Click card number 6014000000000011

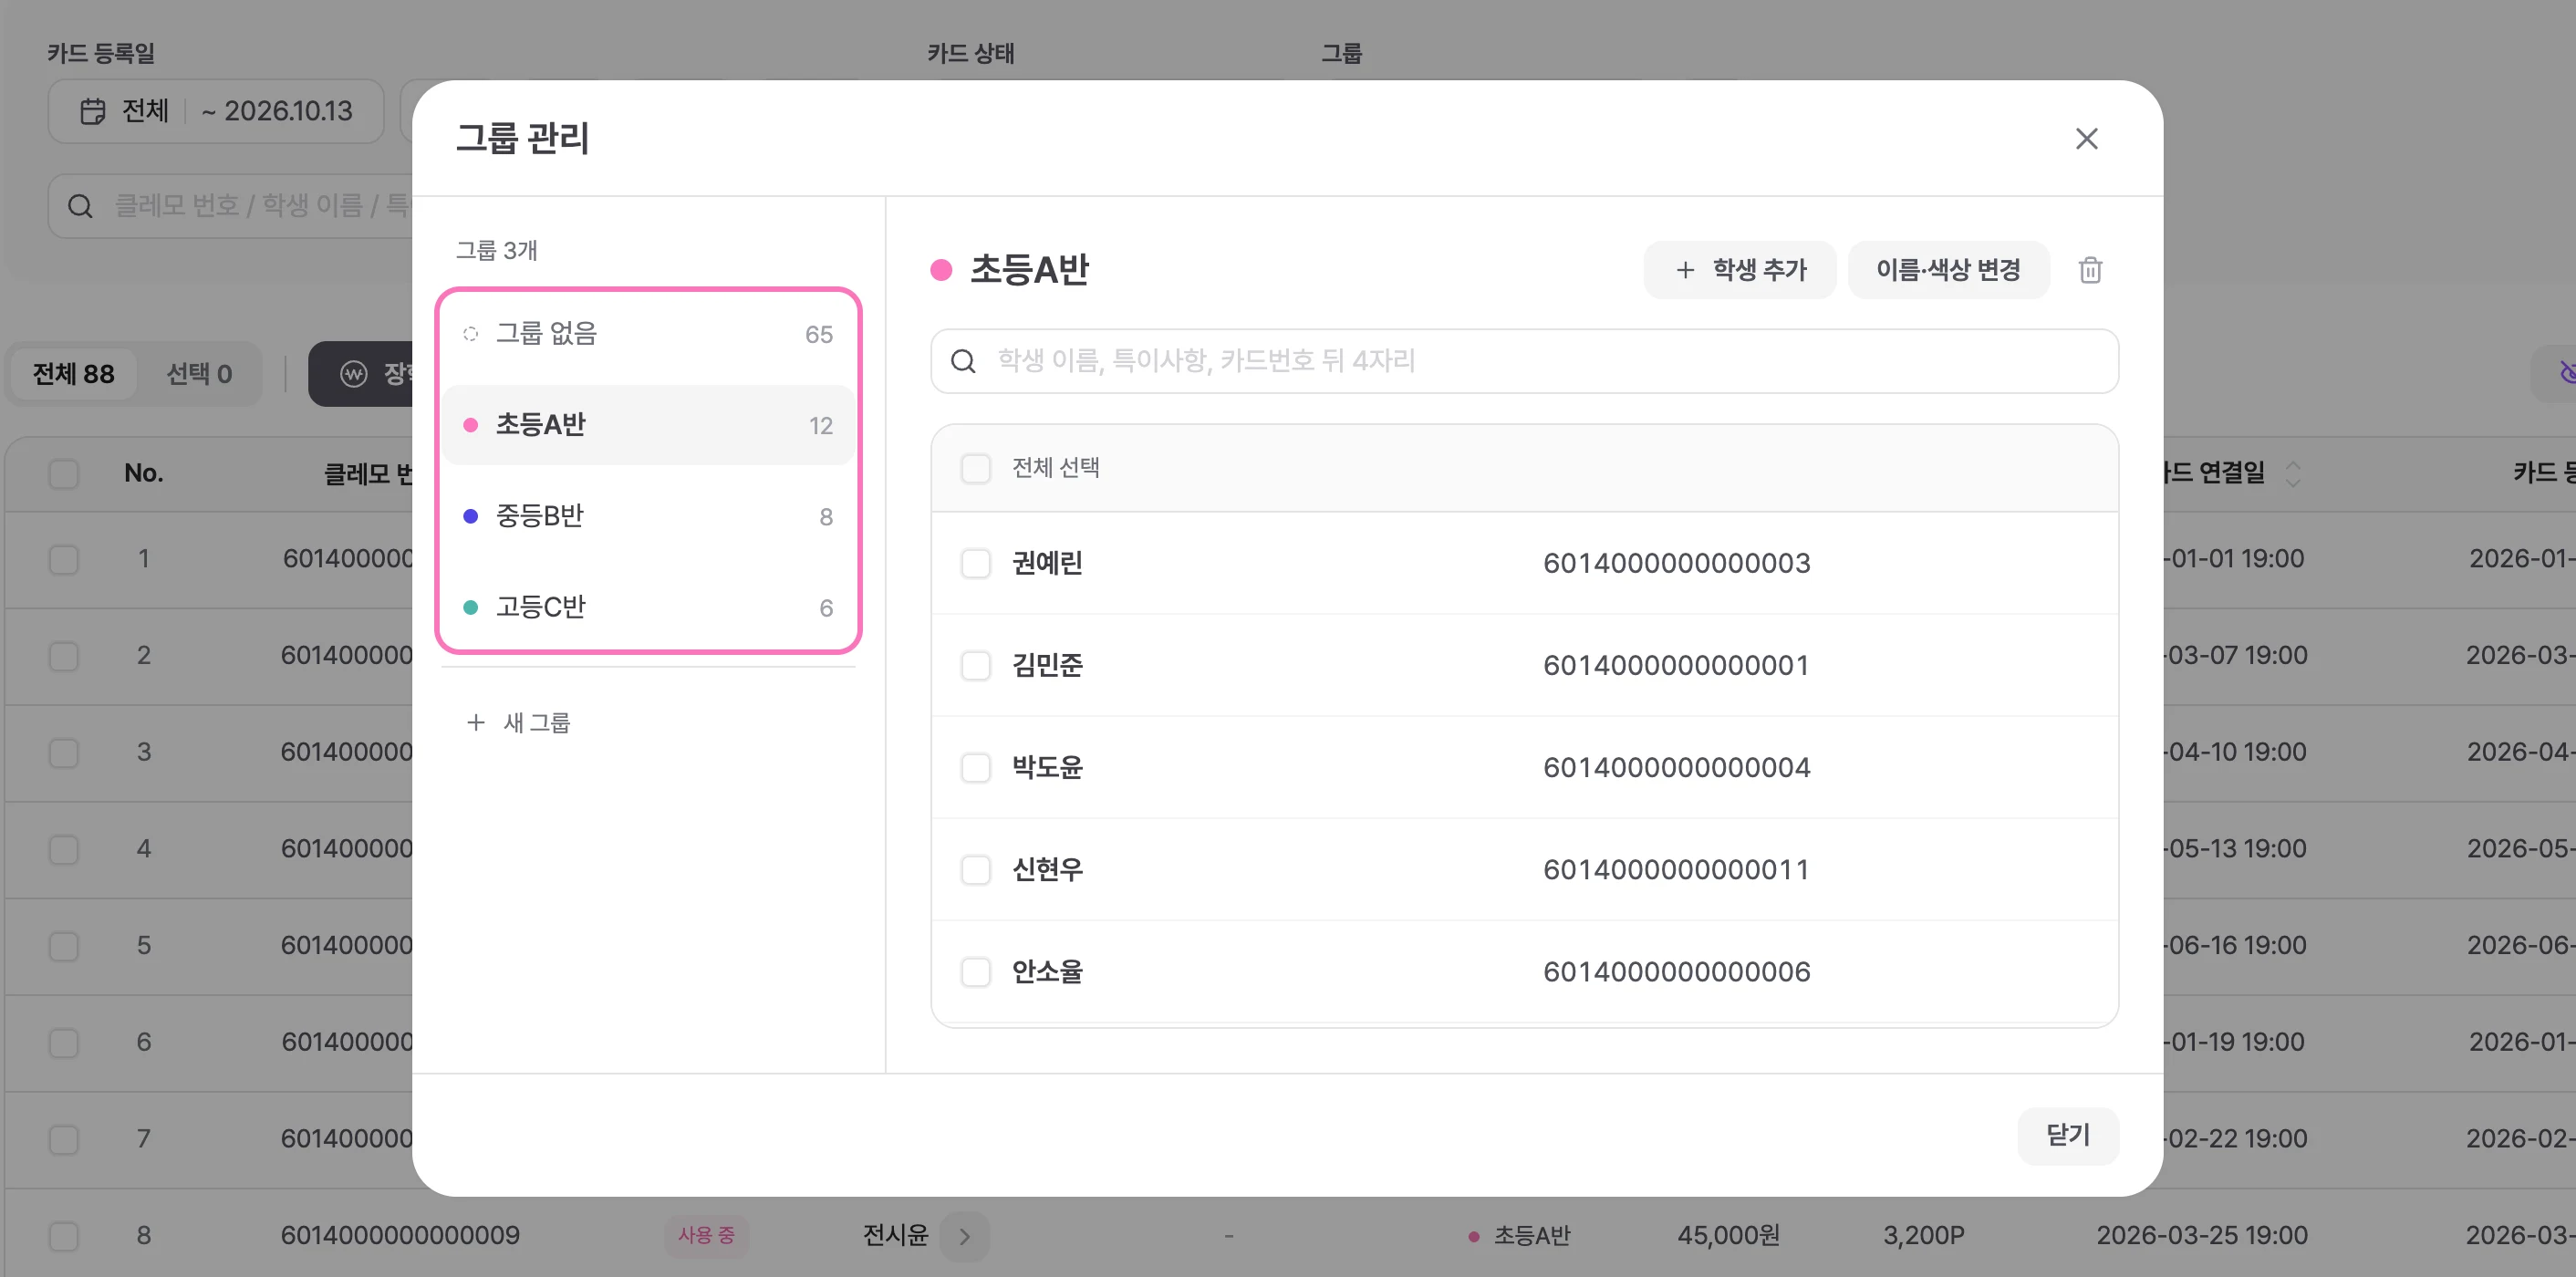pos(1676,869)
